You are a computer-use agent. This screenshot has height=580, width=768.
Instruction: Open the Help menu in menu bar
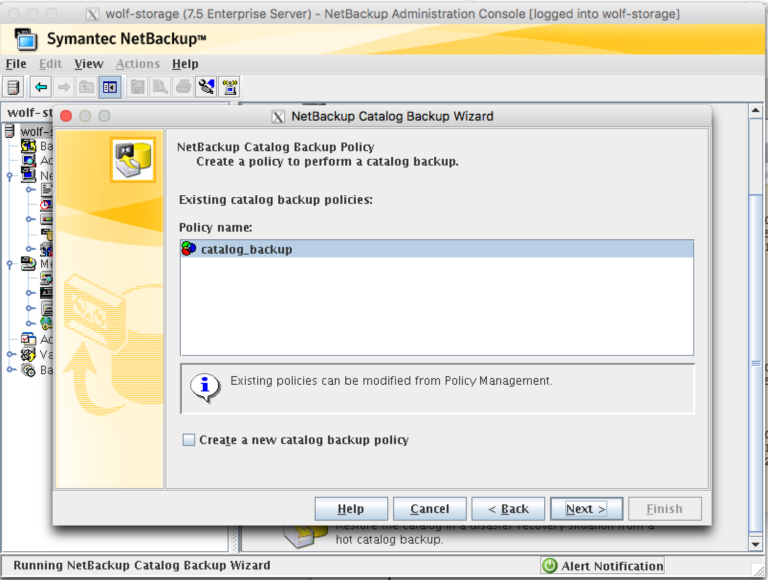pyautogui.click(x=185, y=64)
